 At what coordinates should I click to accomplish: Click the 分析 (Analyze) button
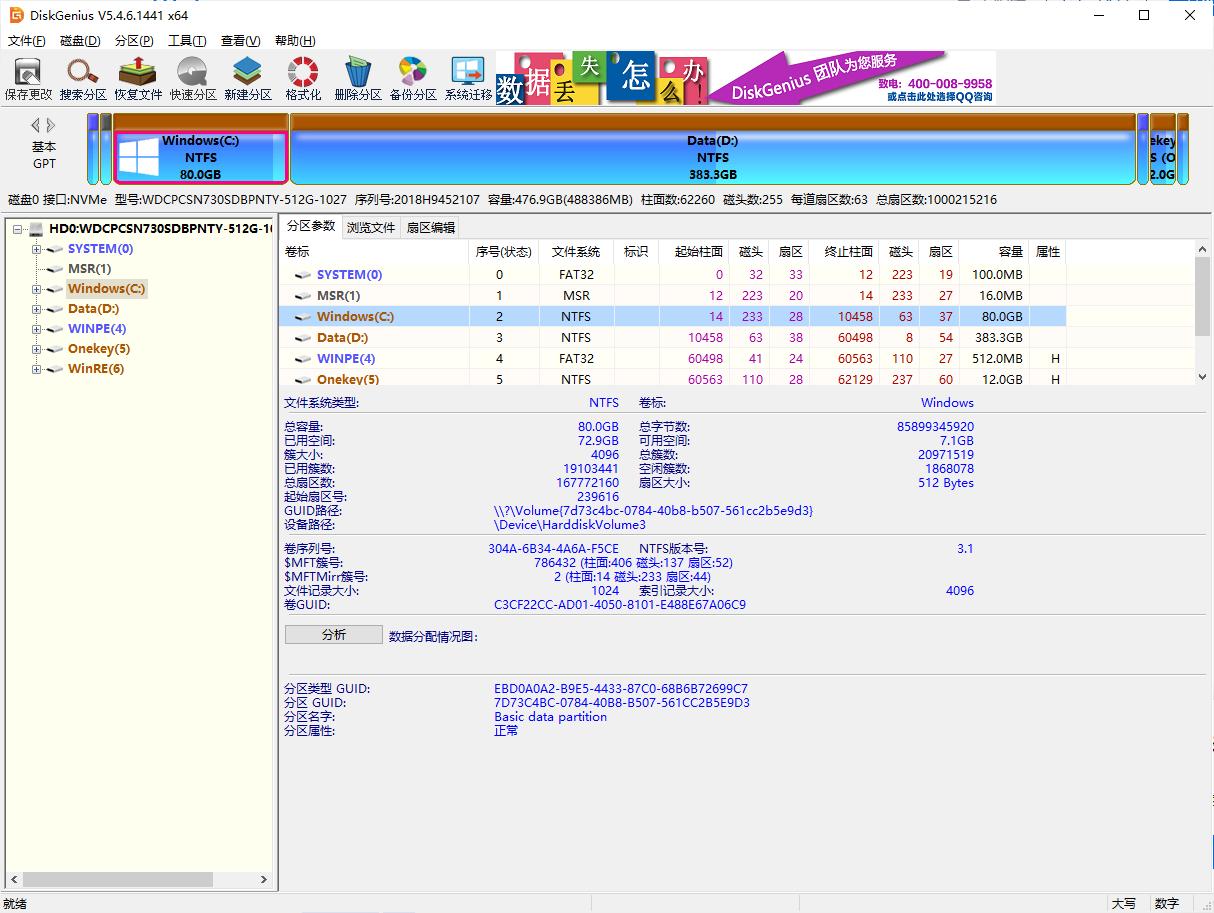(x=333, y=634)
